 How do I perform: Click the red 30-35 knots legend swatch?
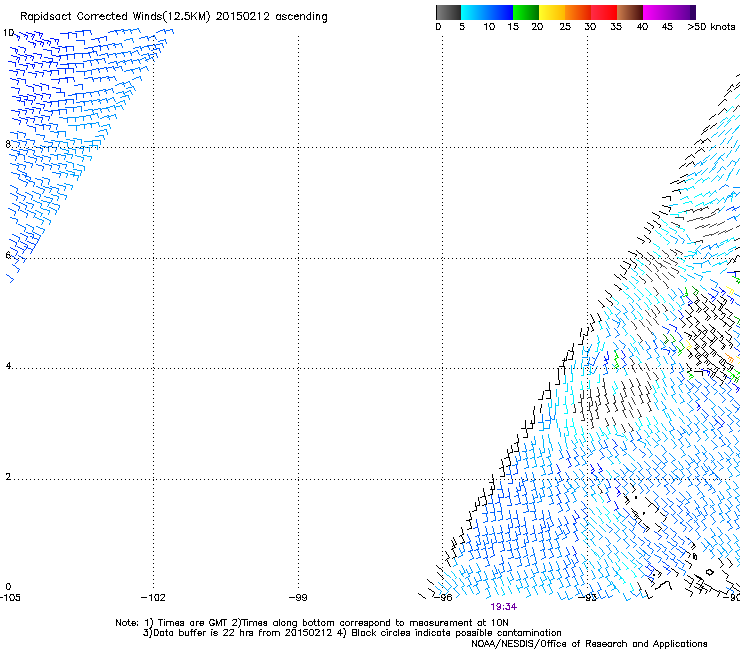point(604,12)
